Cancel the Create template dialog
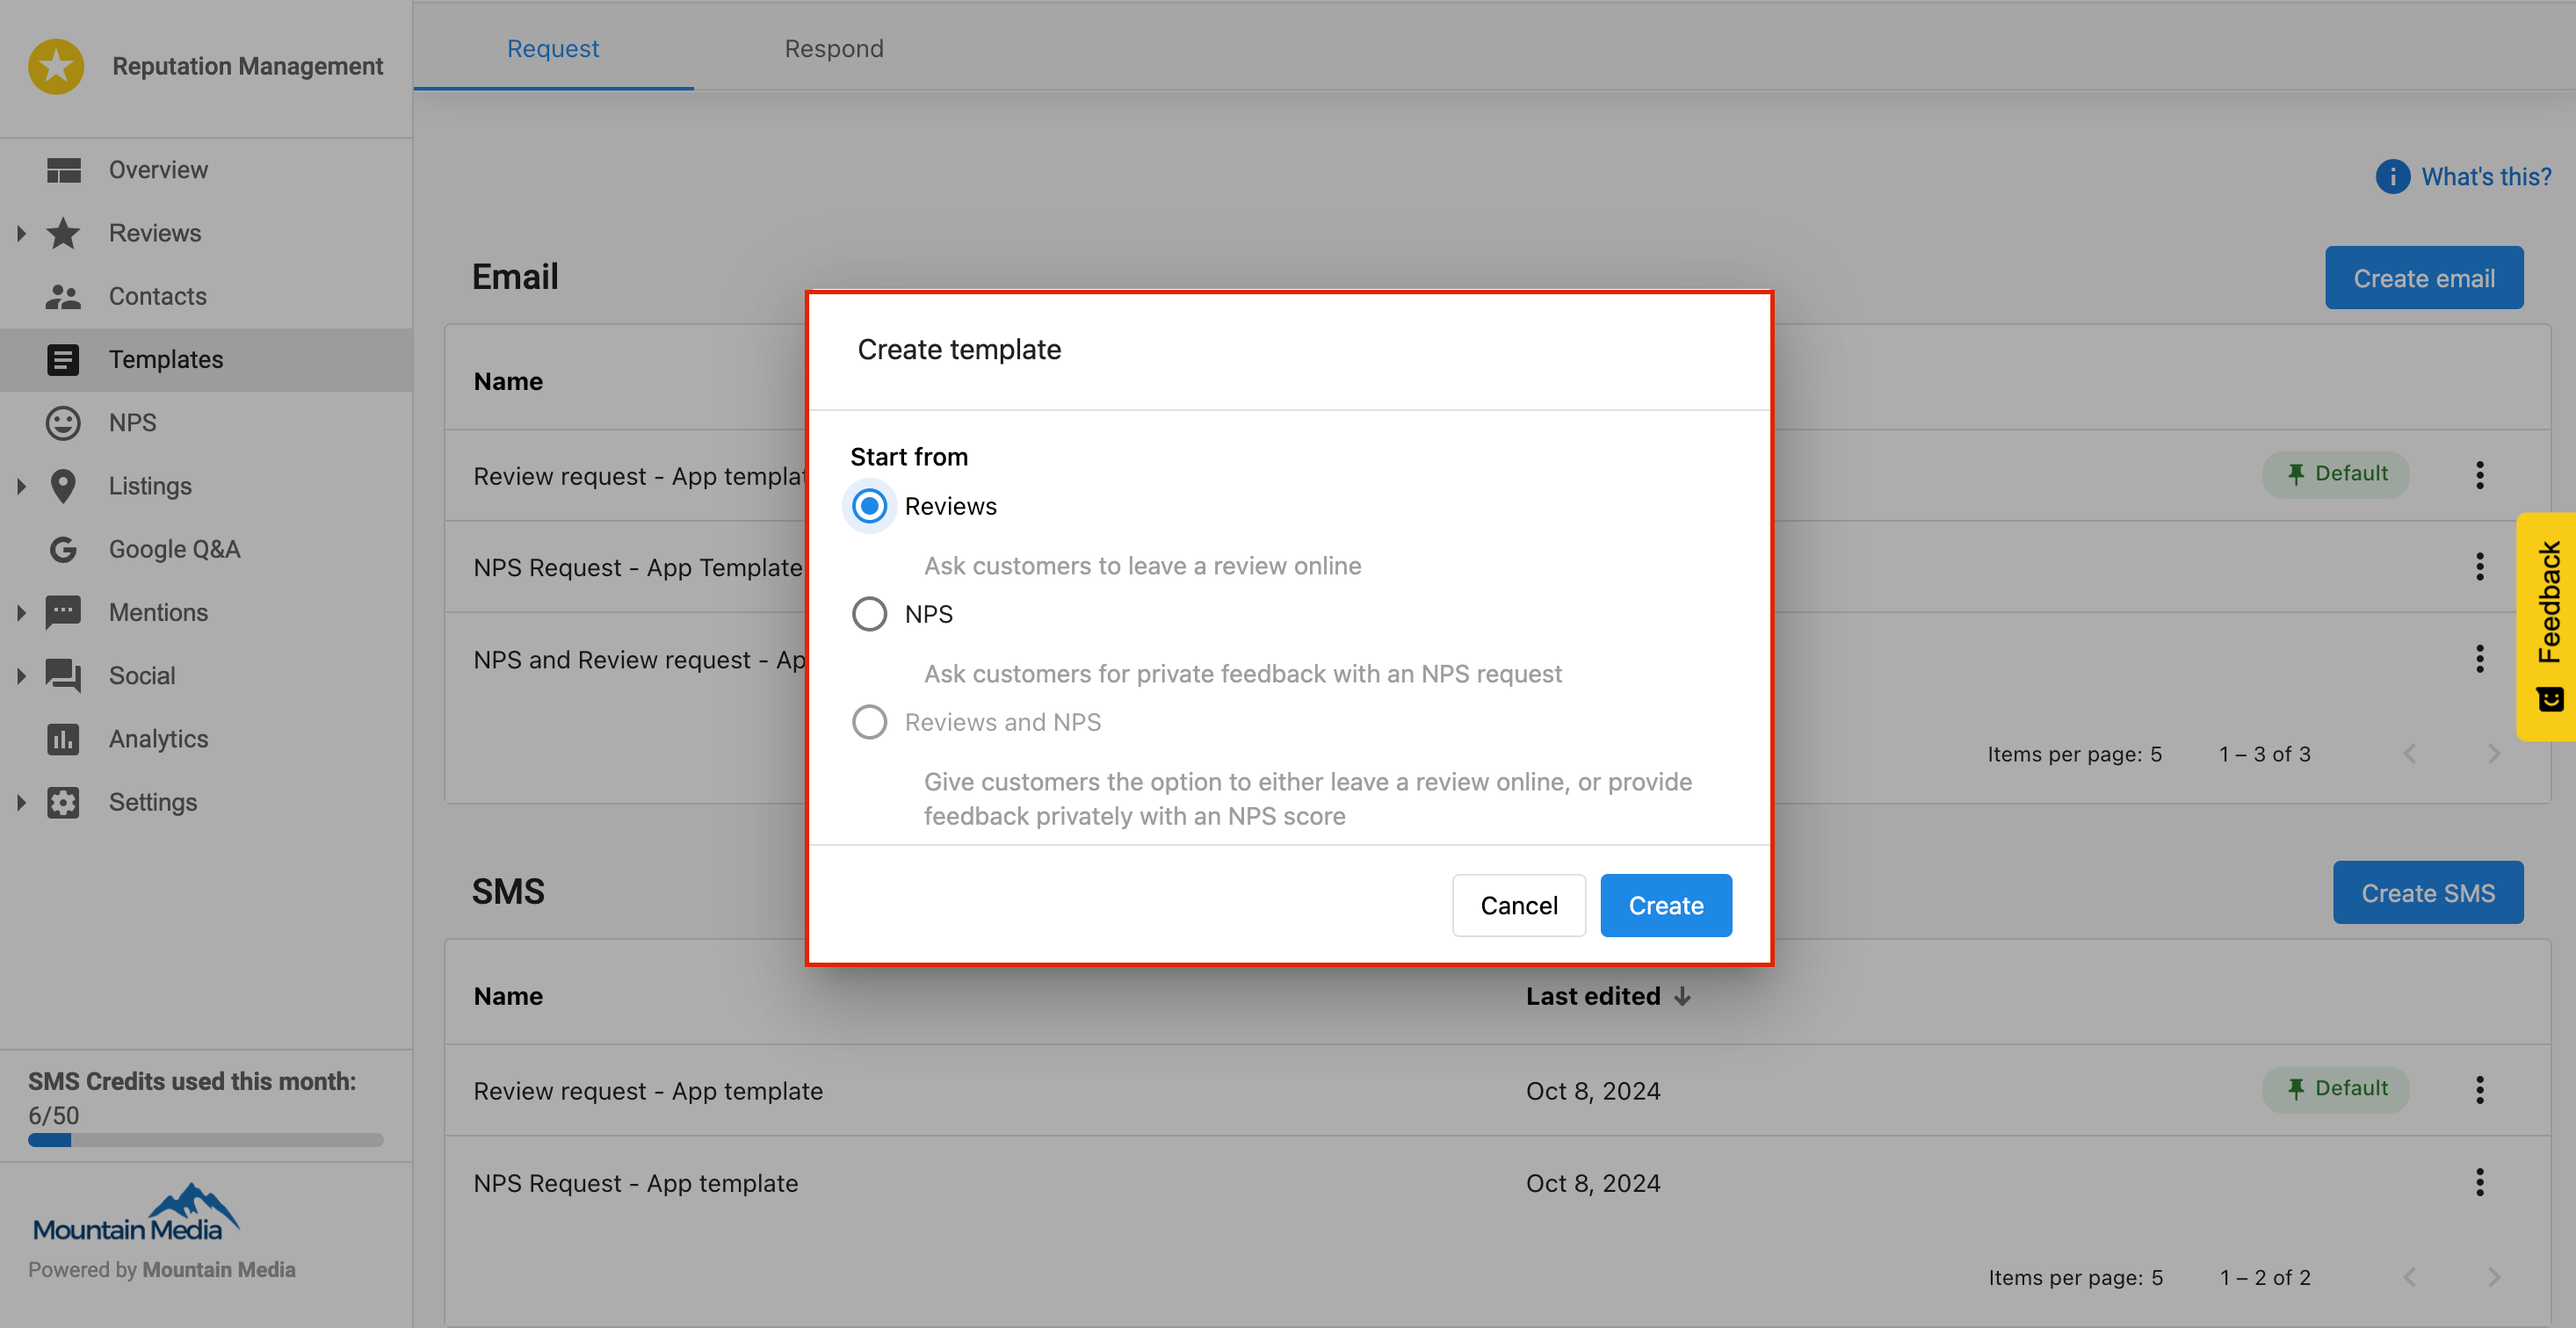This screenshot has height=1328, width=2576. click(x=1518, y=905)
